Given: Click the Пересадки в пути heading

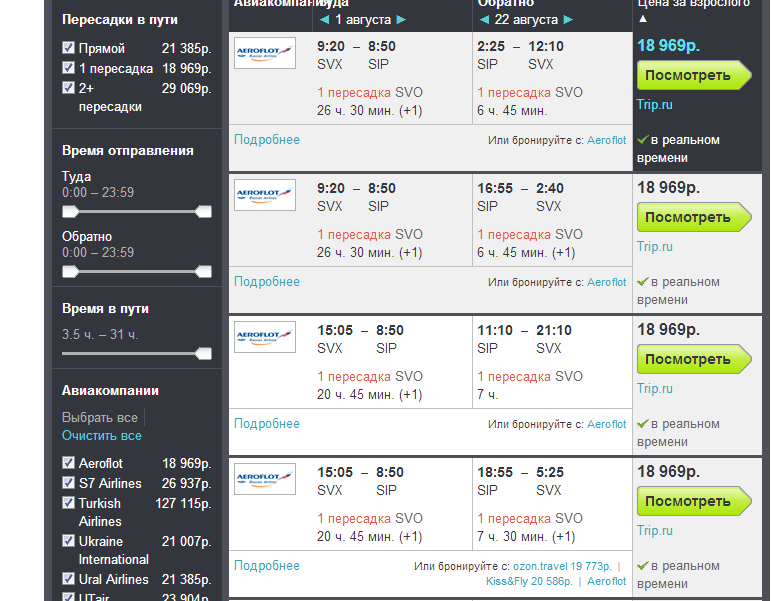Looking at the screenshot, I should point(120,20).
